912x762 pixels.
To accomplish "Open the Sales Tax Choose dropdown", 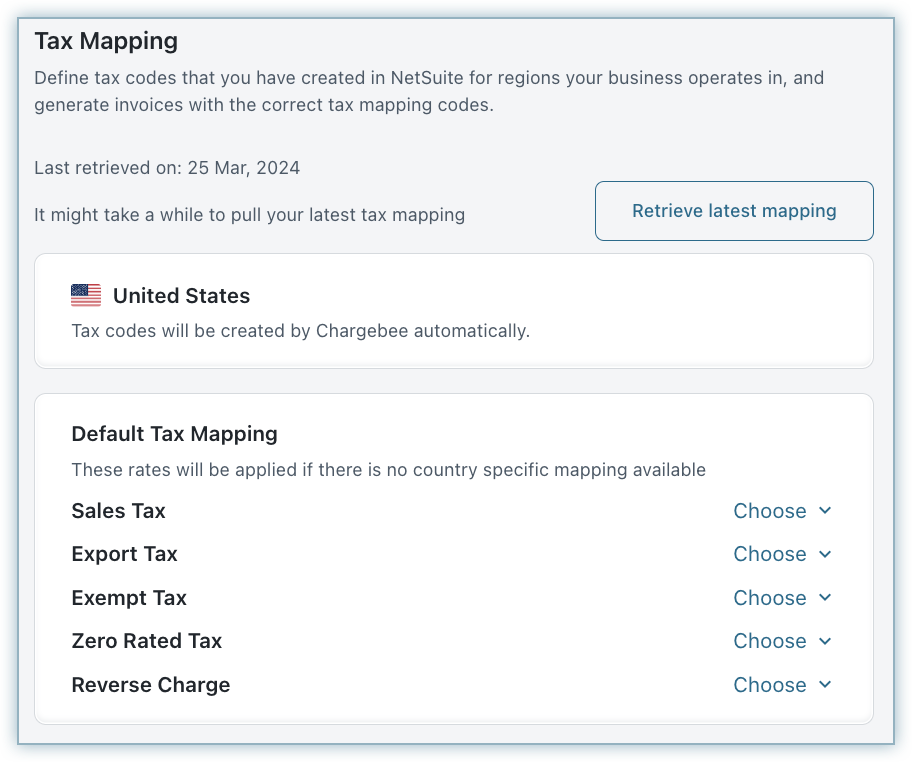I will [770, 511].
